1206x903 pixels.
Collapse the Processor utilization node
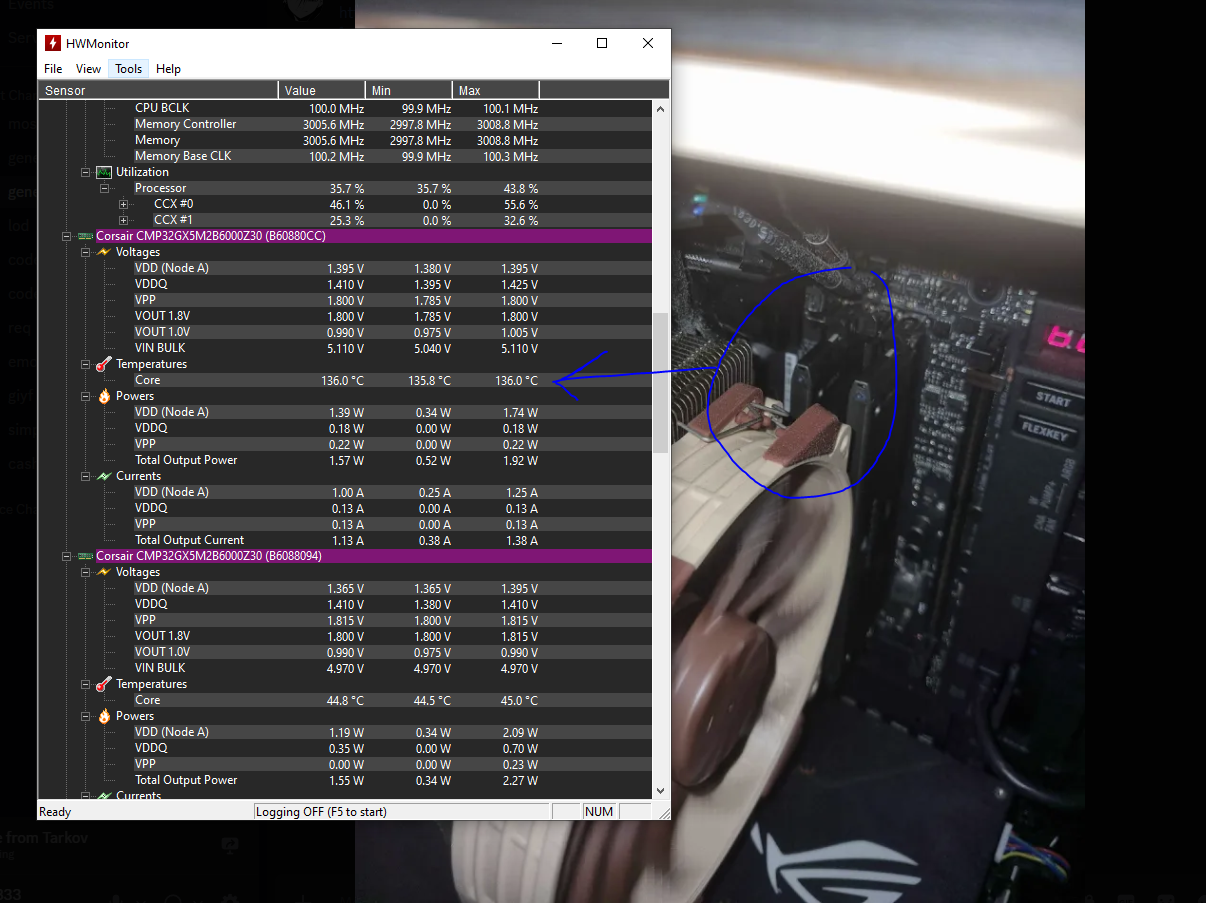coord(105,188)
